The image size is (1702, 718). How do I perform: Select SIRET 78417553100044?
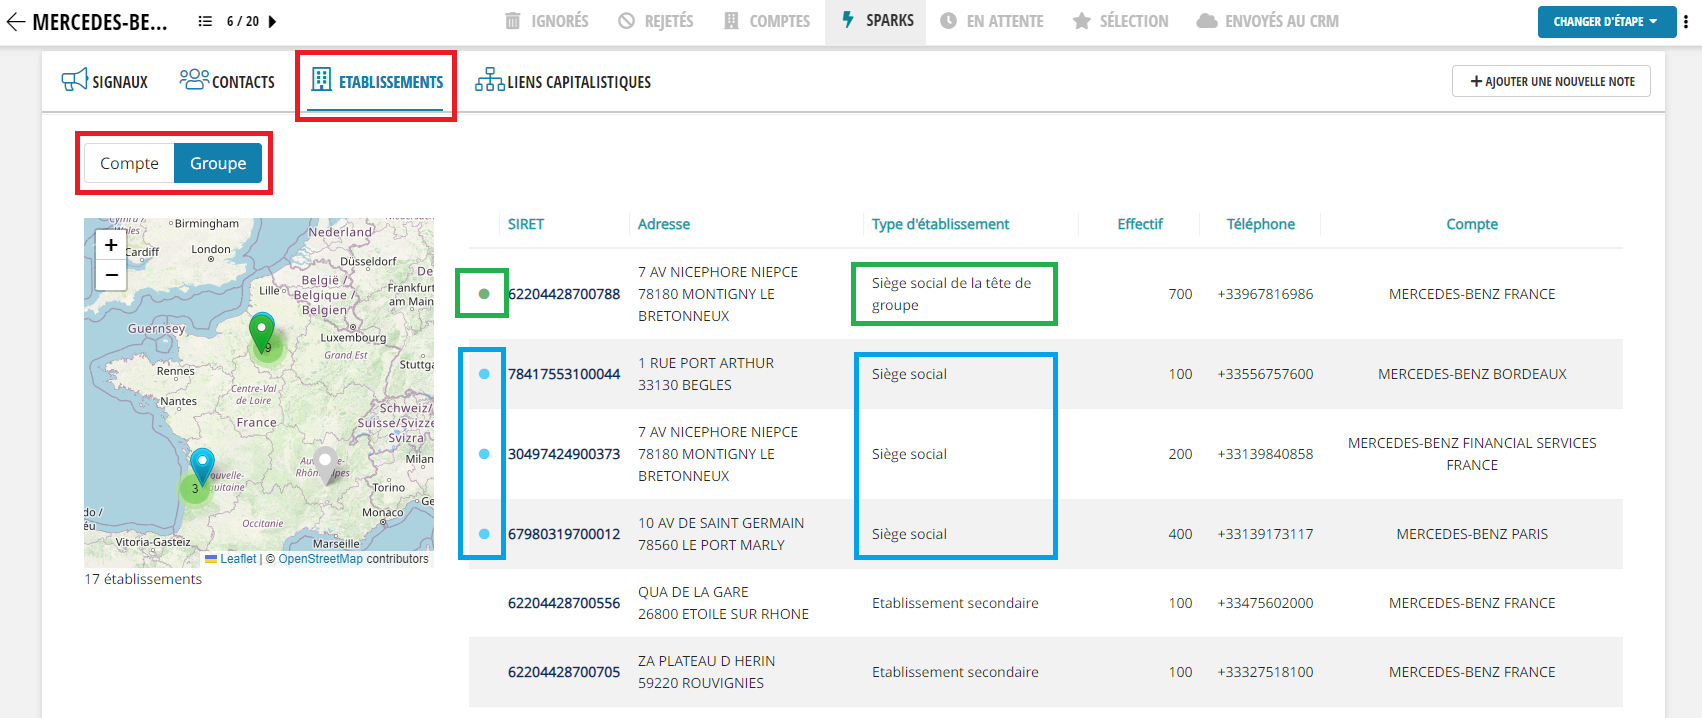[x=564, y=374]
